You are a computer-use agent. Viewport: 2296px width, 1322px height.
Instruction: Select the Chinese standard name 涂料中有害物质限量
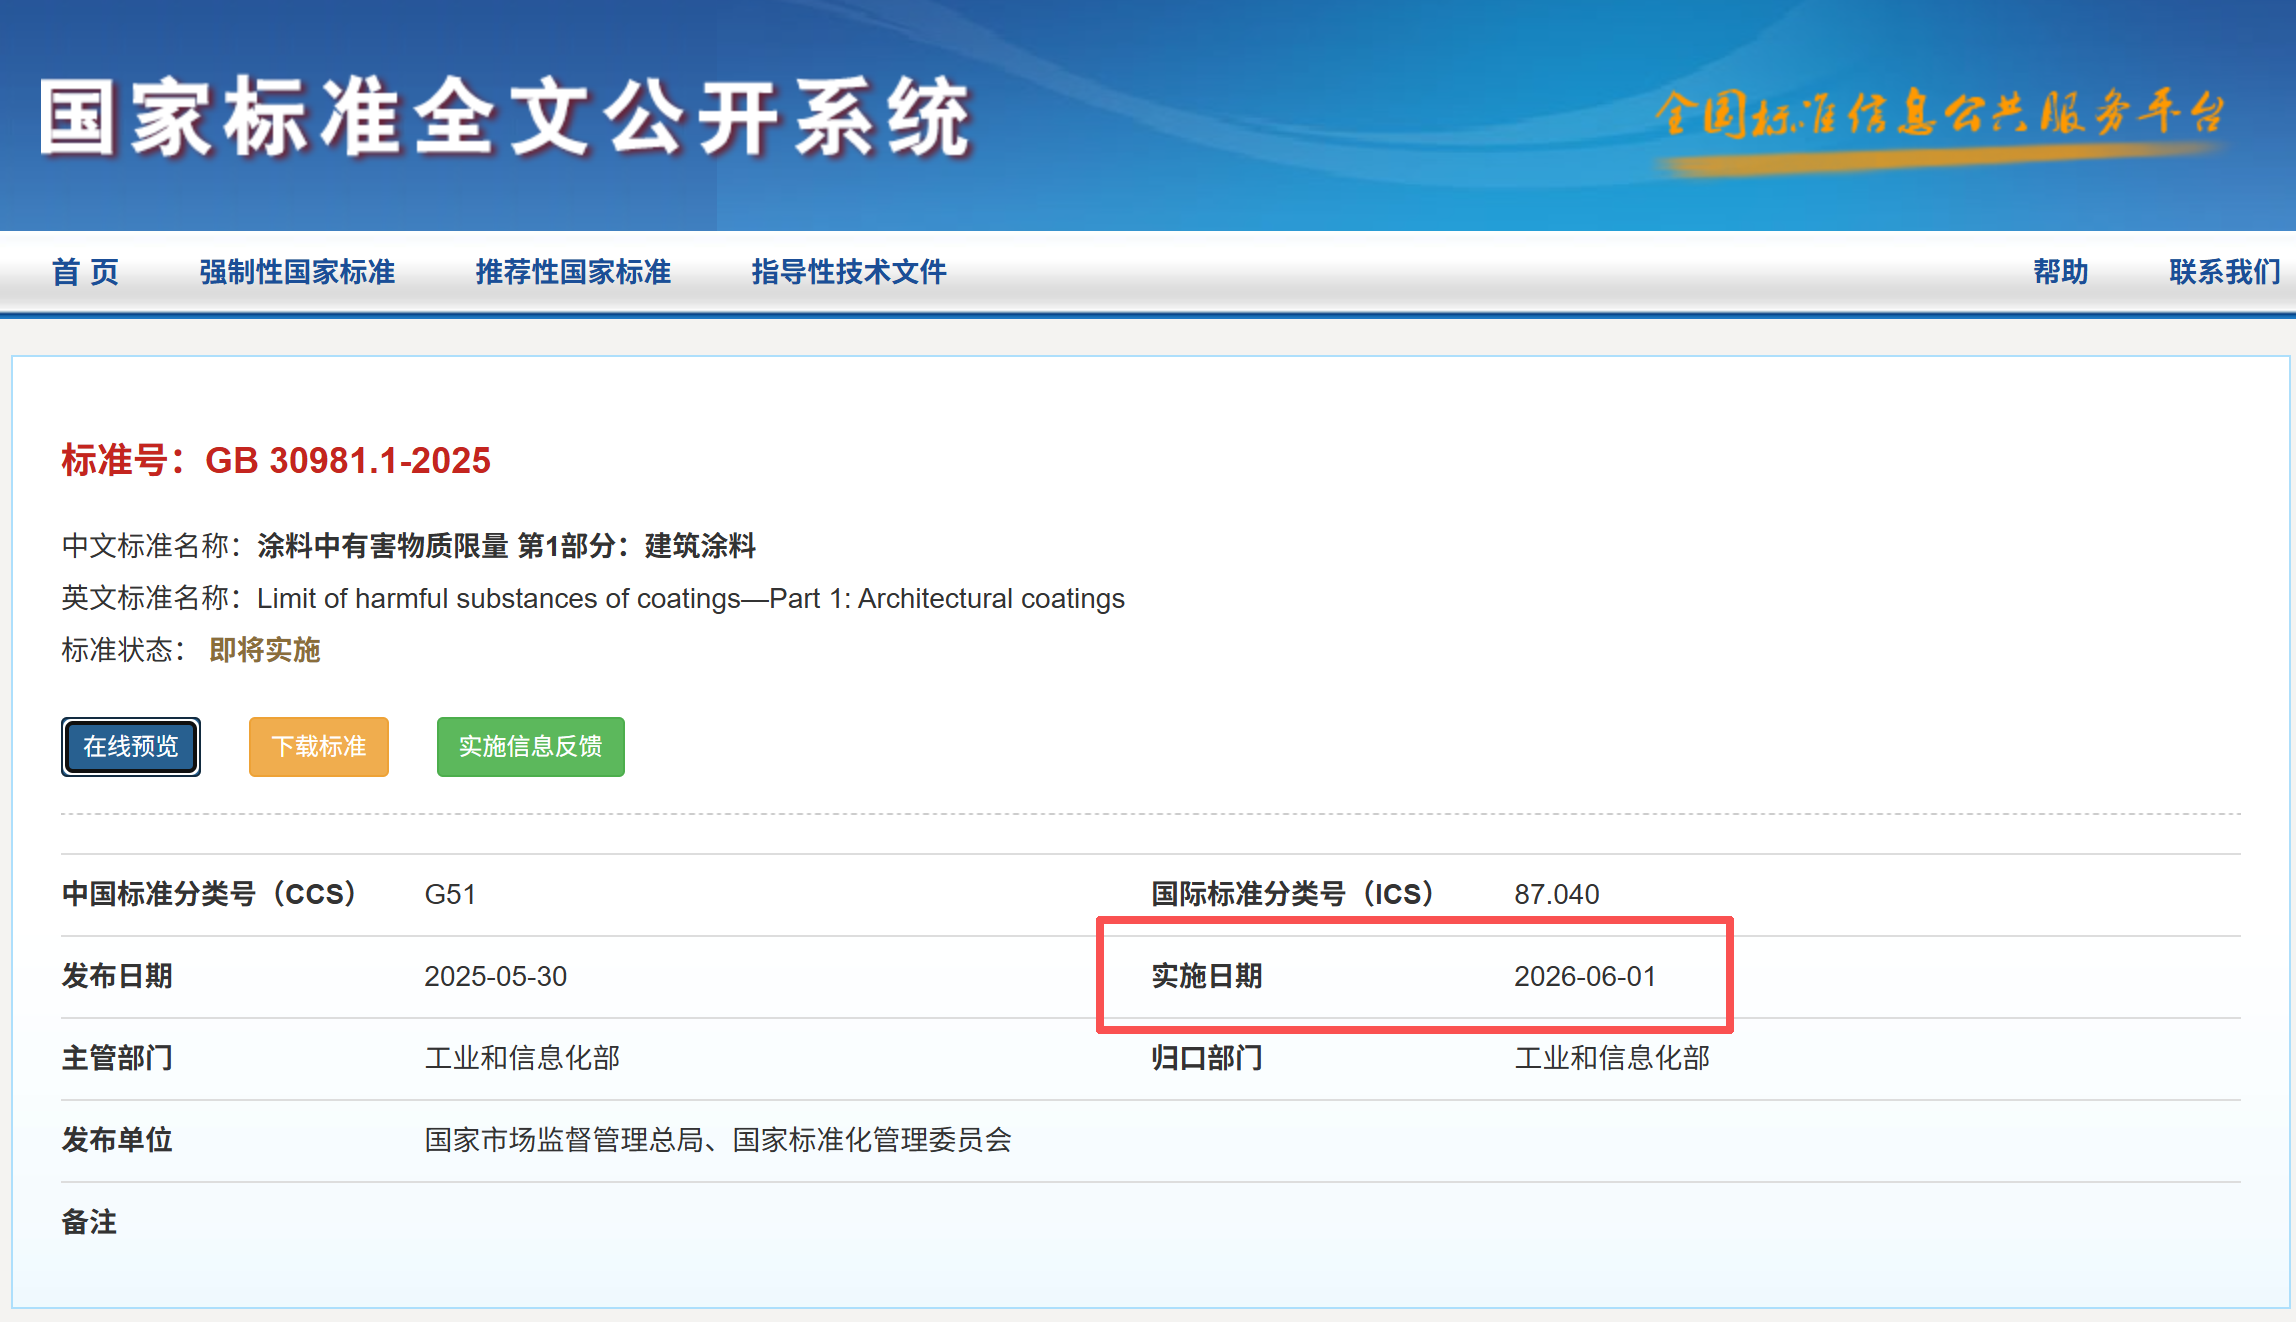coord(505,547)
